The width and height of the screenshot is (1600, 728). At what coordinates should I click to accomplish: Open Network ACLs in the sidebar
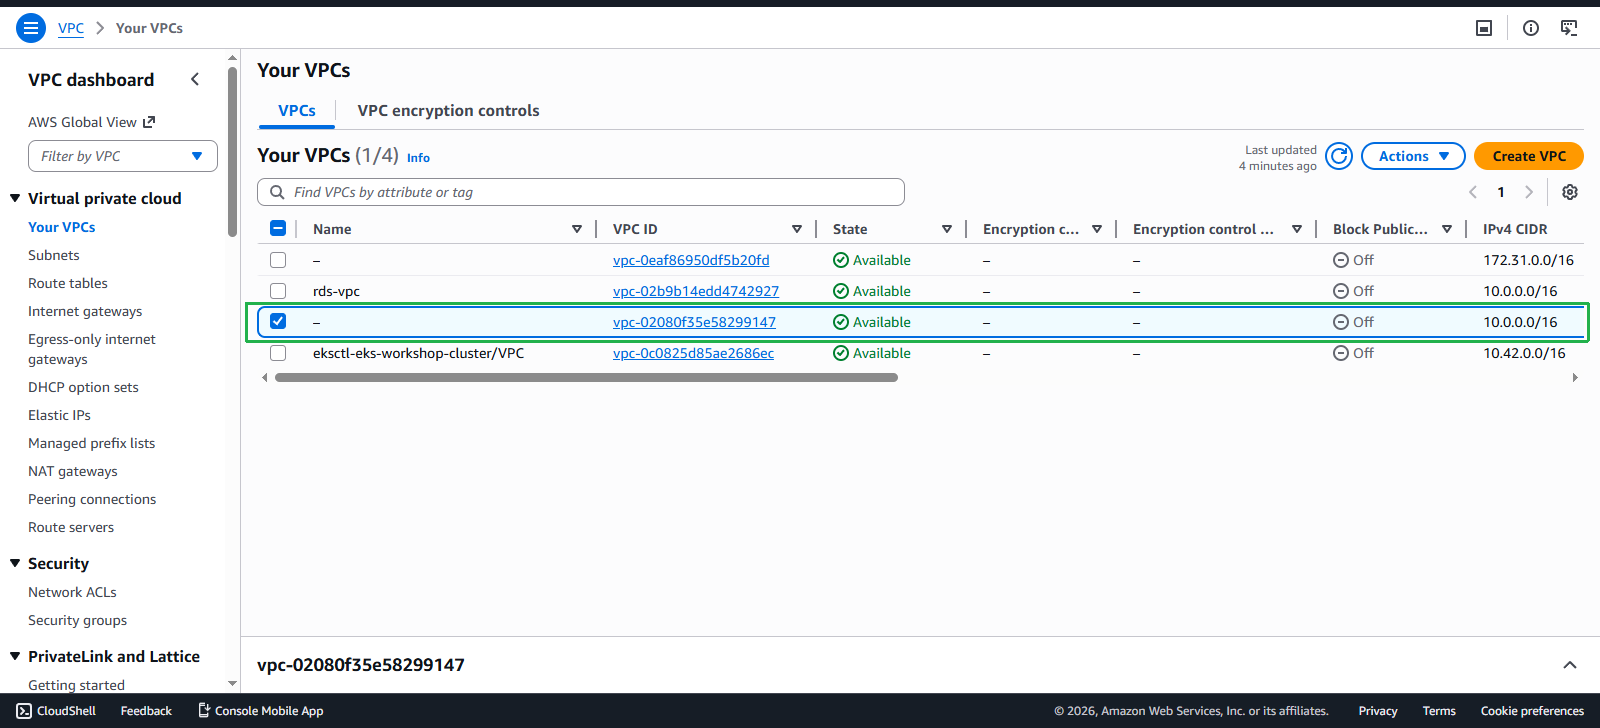(x=72, y=592)
